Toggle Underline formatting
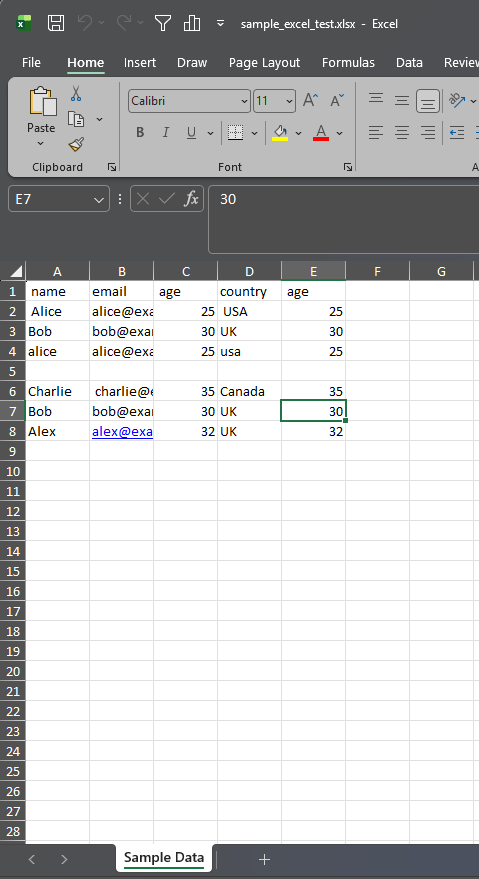Image resolution: width=479 pixels, height=879 pixels. point(191,132)
